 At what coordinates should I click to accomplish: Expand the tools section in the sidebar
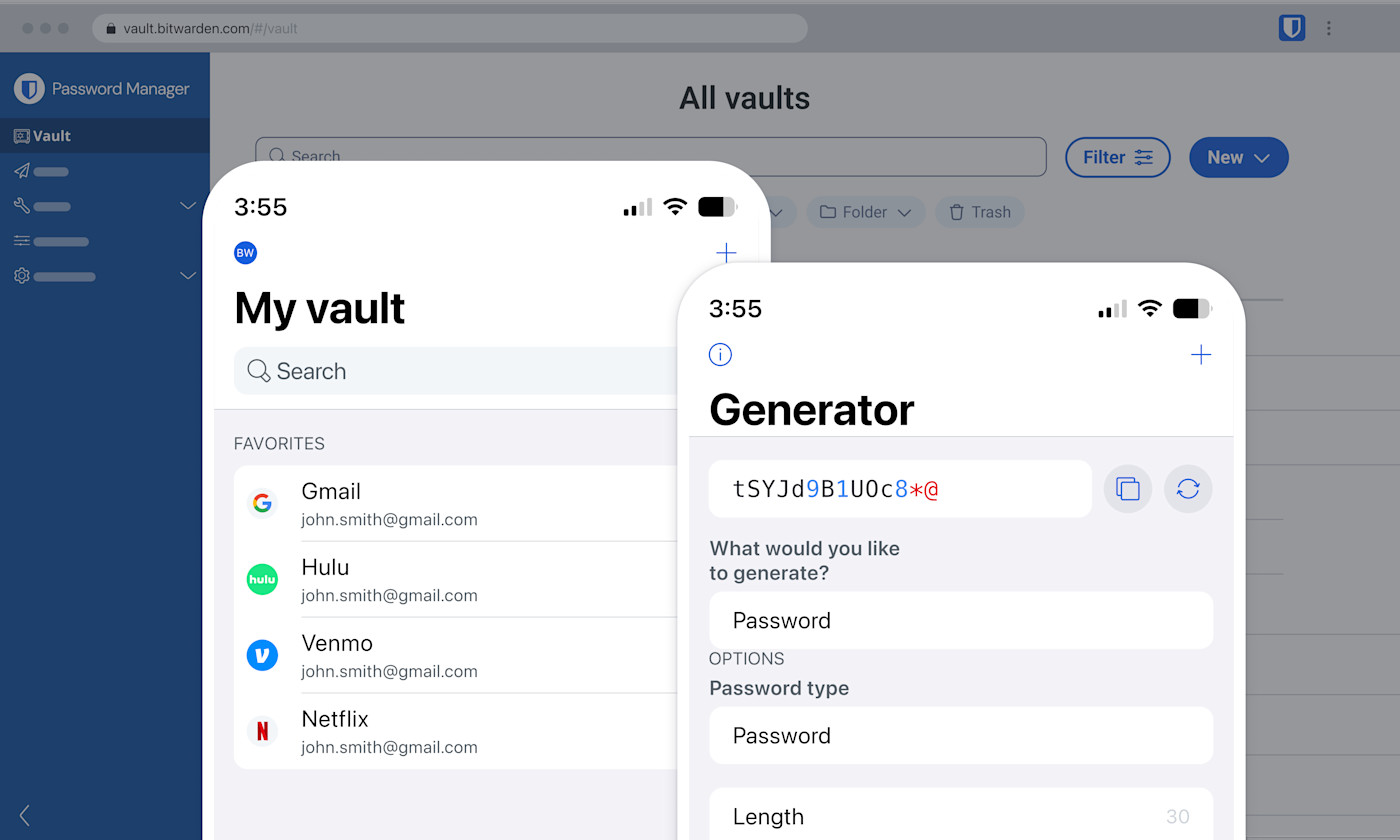187,206
